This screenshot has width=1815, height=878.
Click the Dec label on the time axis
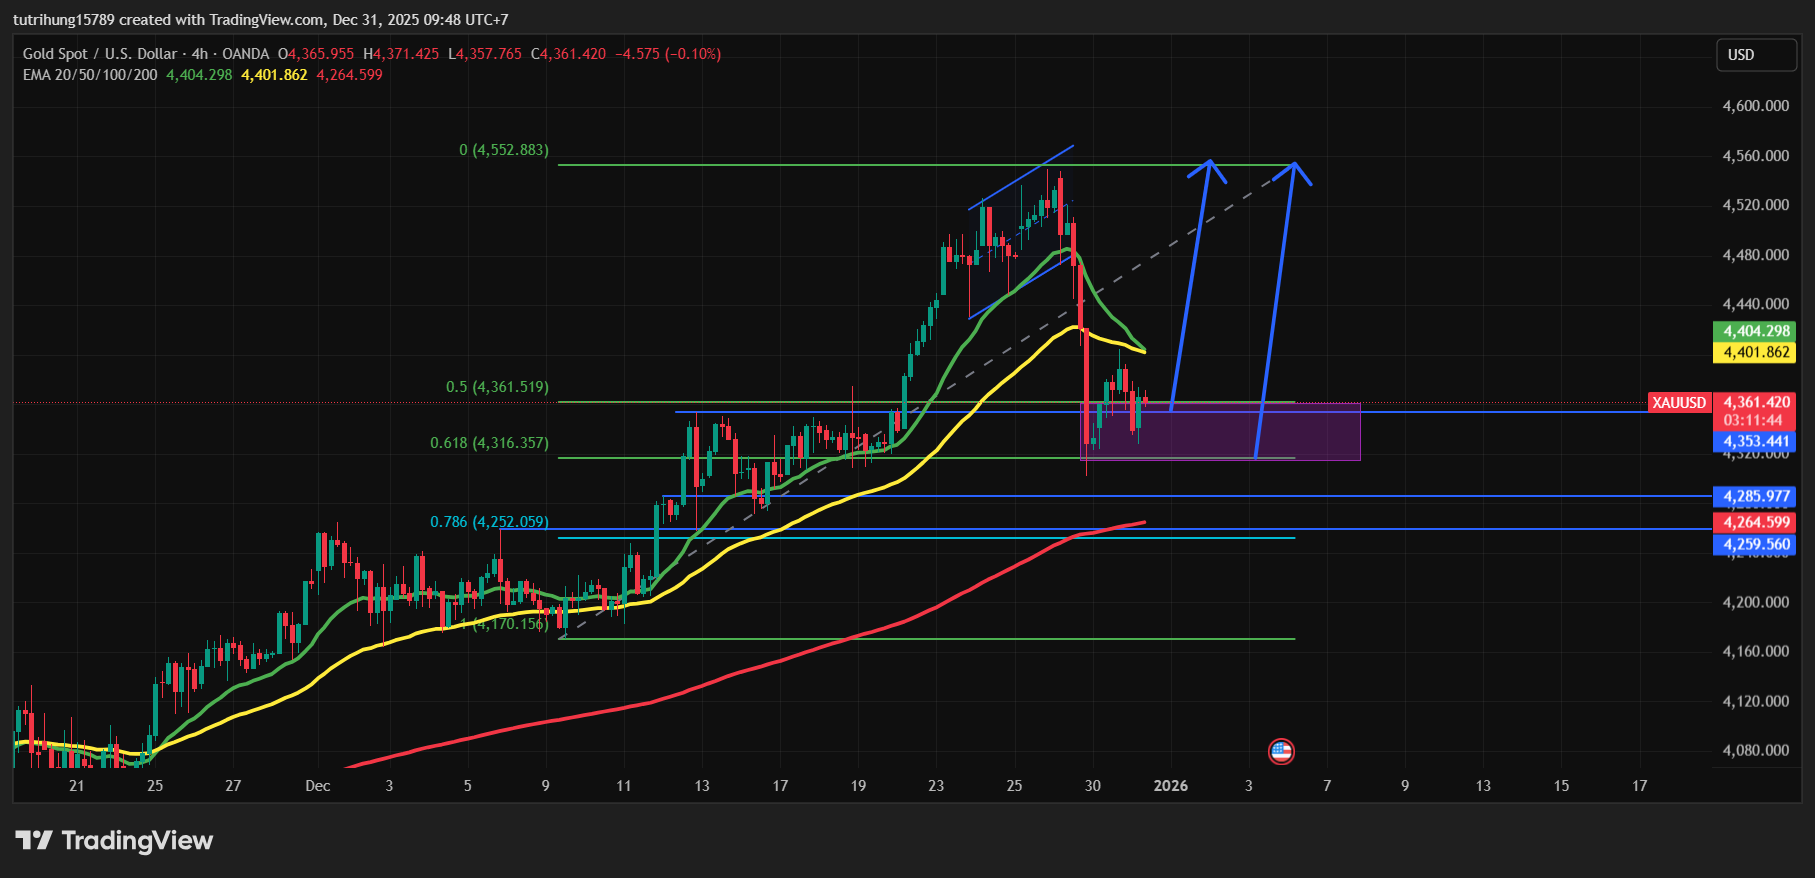317,786
